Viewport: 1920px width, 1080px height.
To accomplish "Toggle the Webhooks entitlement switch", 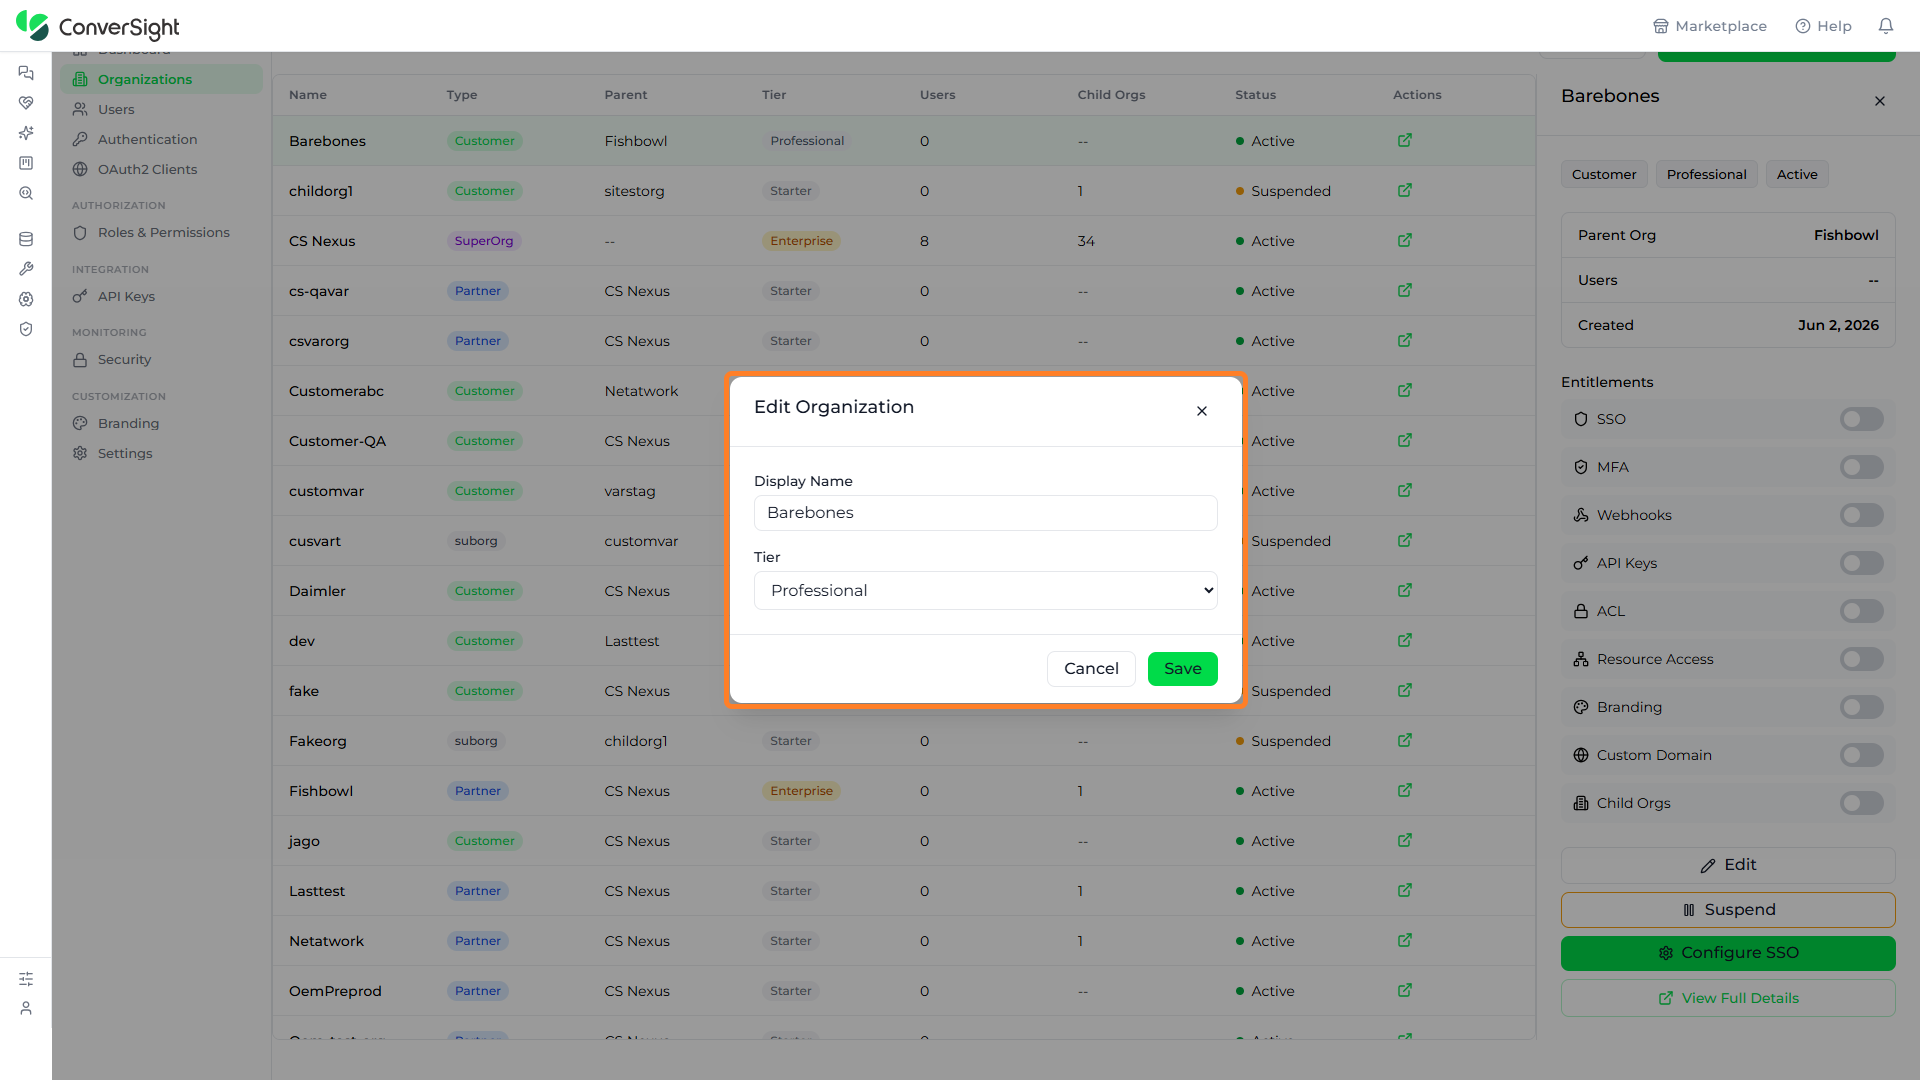I will tap(1861, 515).
